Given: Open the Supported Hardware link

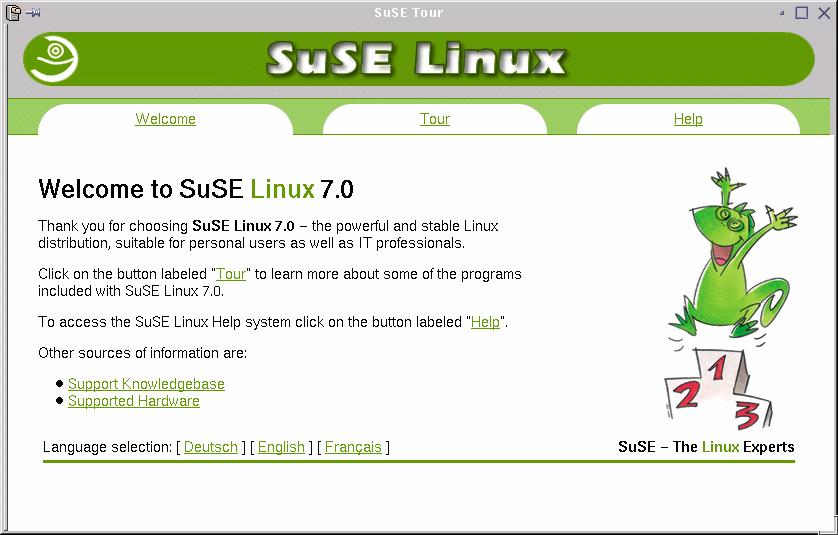Looking at the screenshot, I should tap(134, 401).
